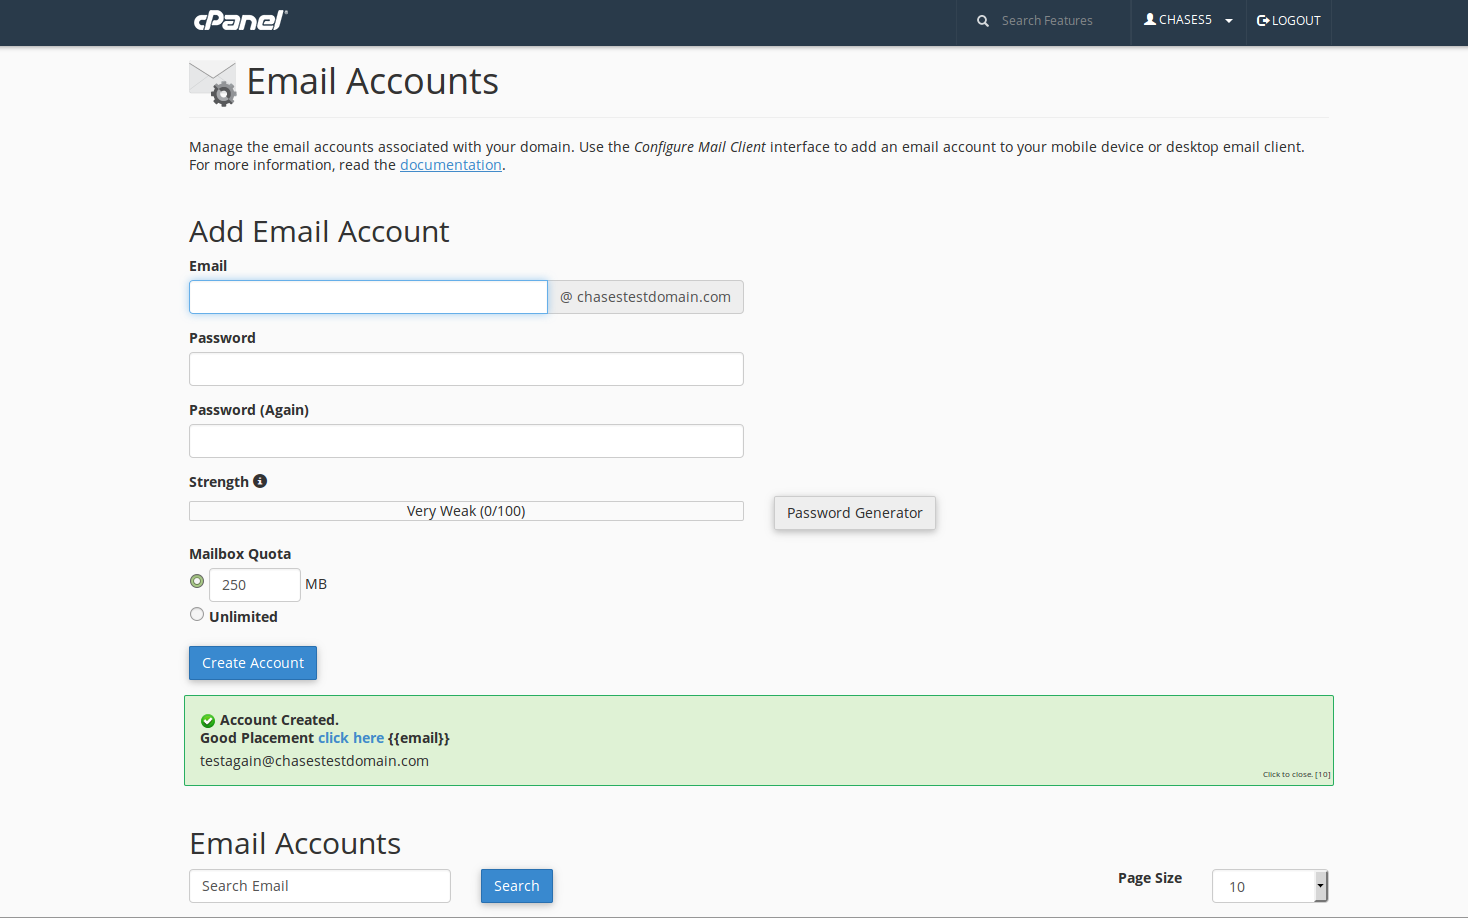Image resolution: width=1468 pixels, height=918 pixels.
Task: Click the Strength info icon
Action: coord(260,481)
